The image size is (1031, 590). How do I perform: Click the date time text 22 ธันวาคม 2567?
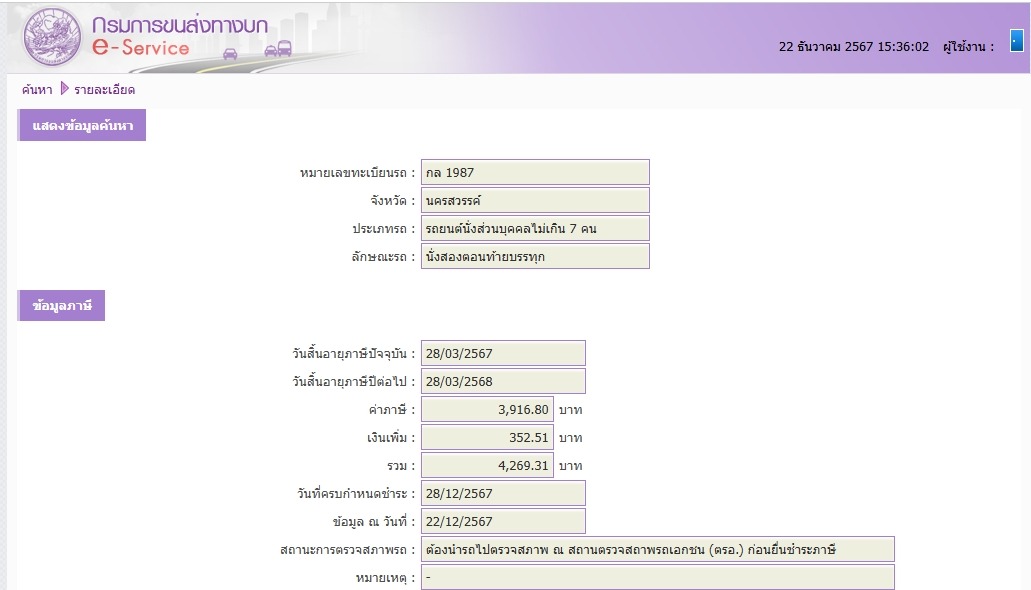click(x=853, y=47)
